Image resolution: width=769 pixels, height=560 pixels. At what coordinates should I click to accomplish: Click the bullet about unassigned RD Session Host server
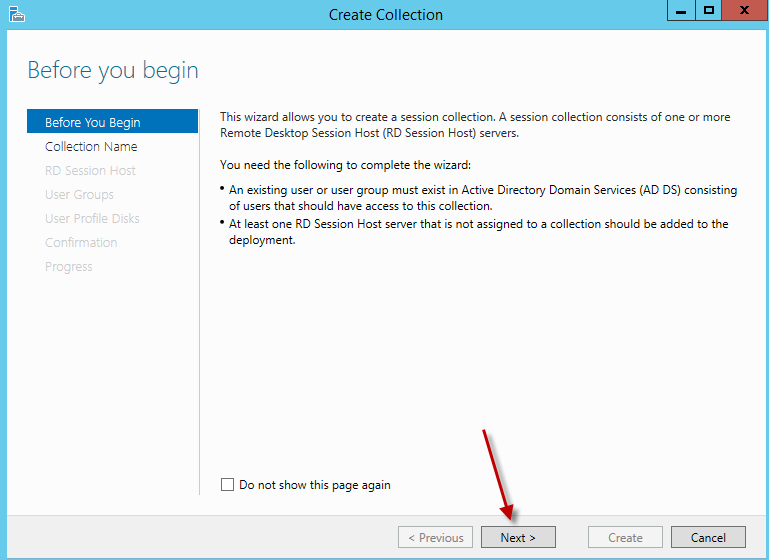tap(478, 232)
